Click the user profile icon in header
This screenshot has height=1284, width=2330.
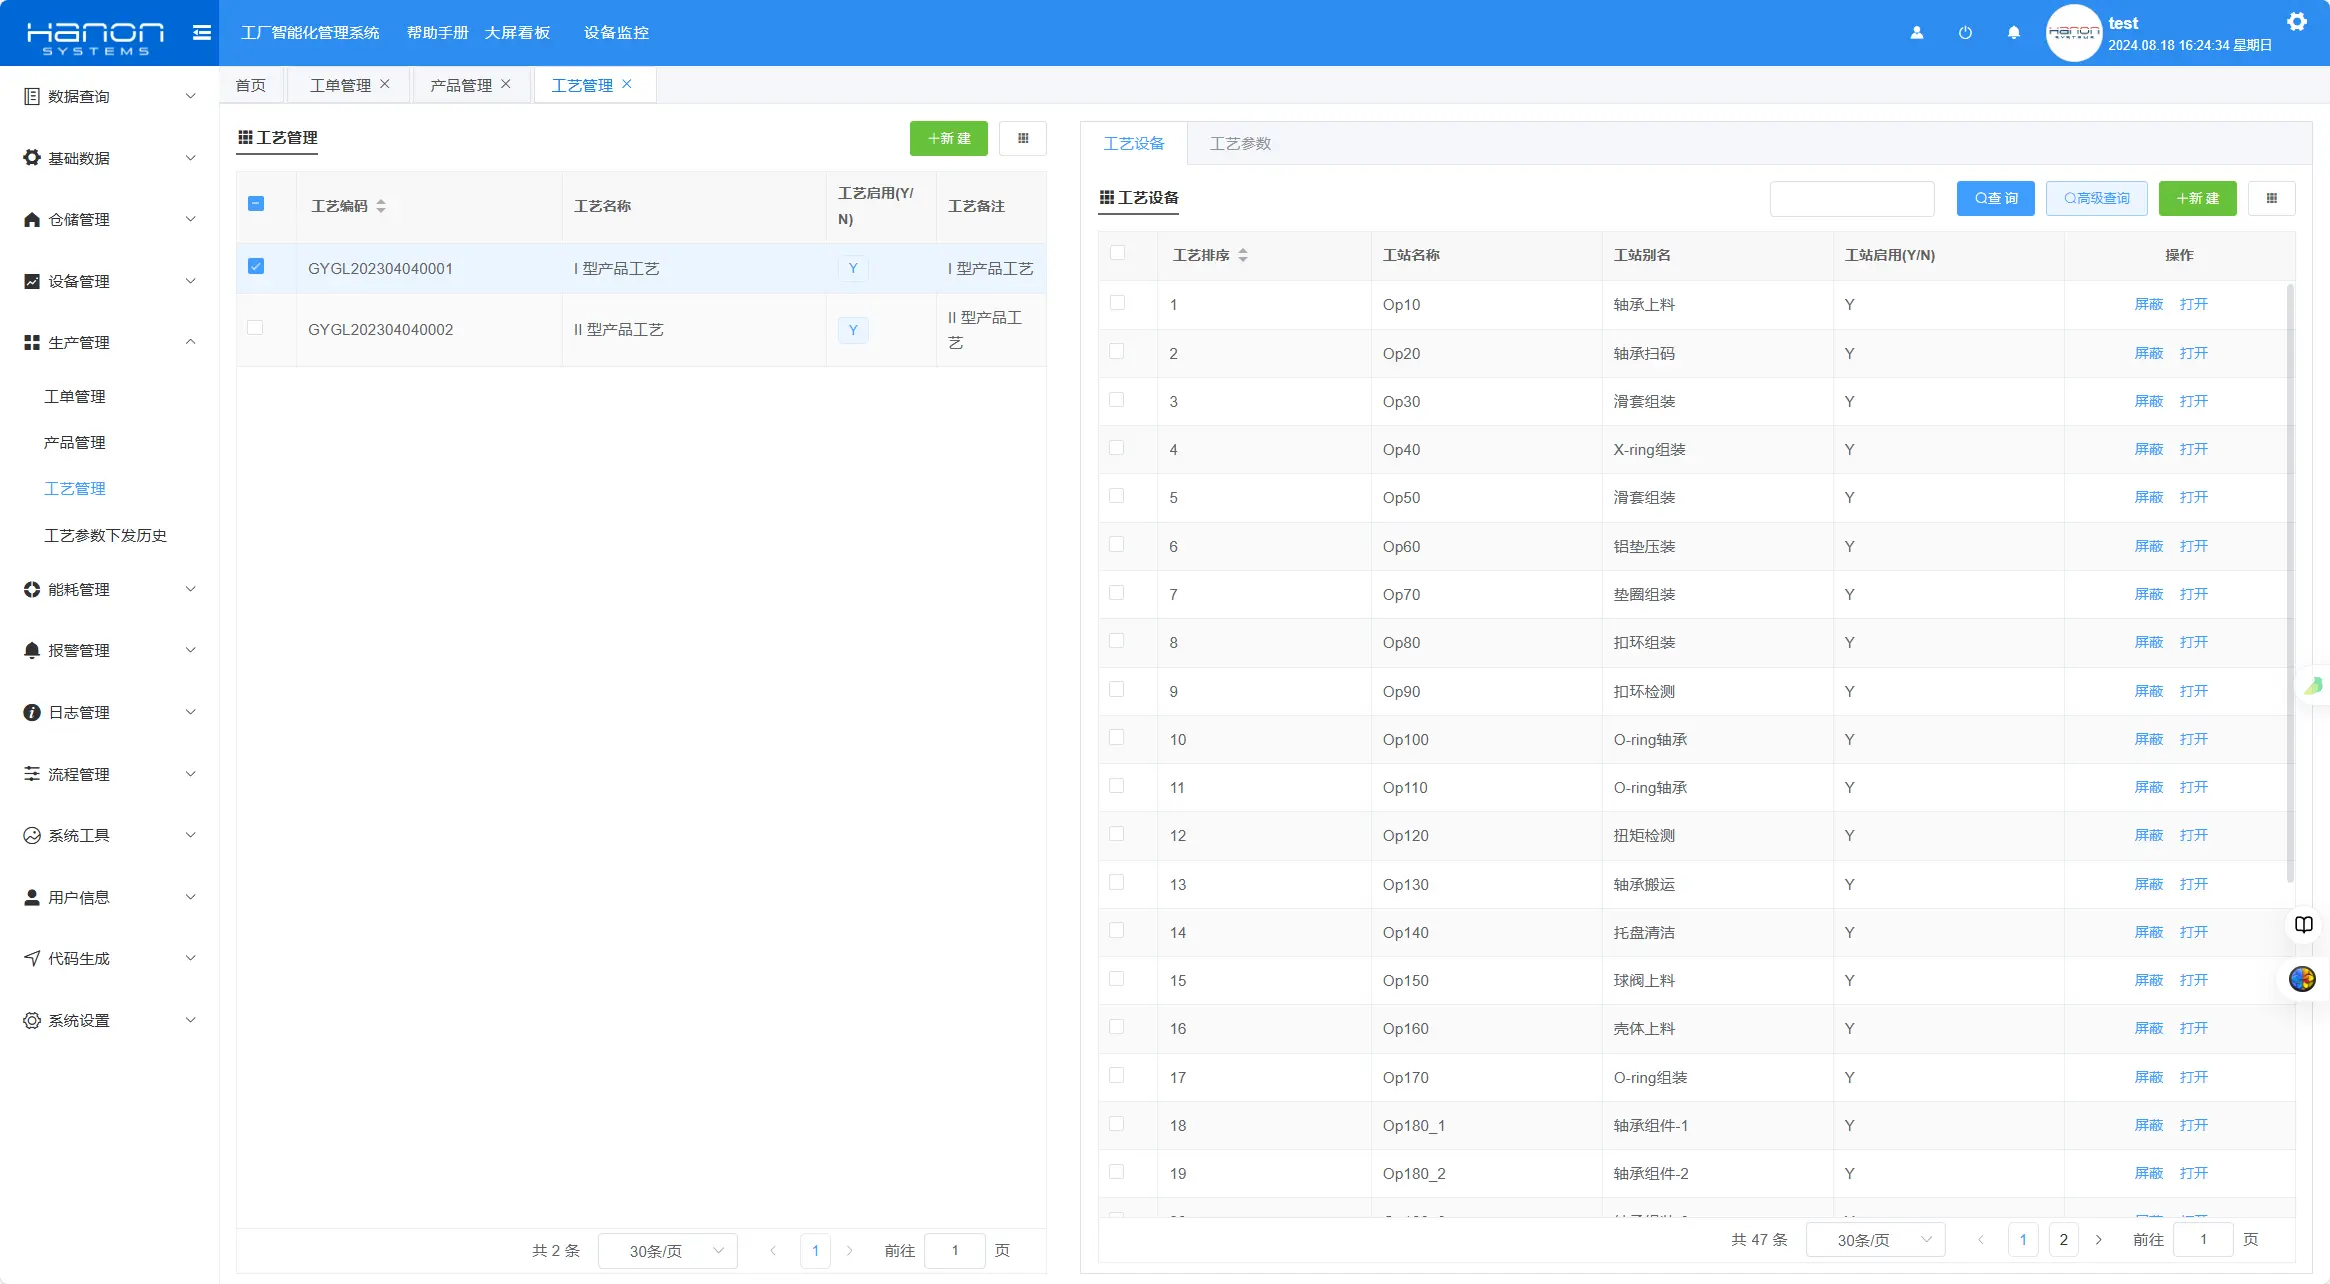1916,33
